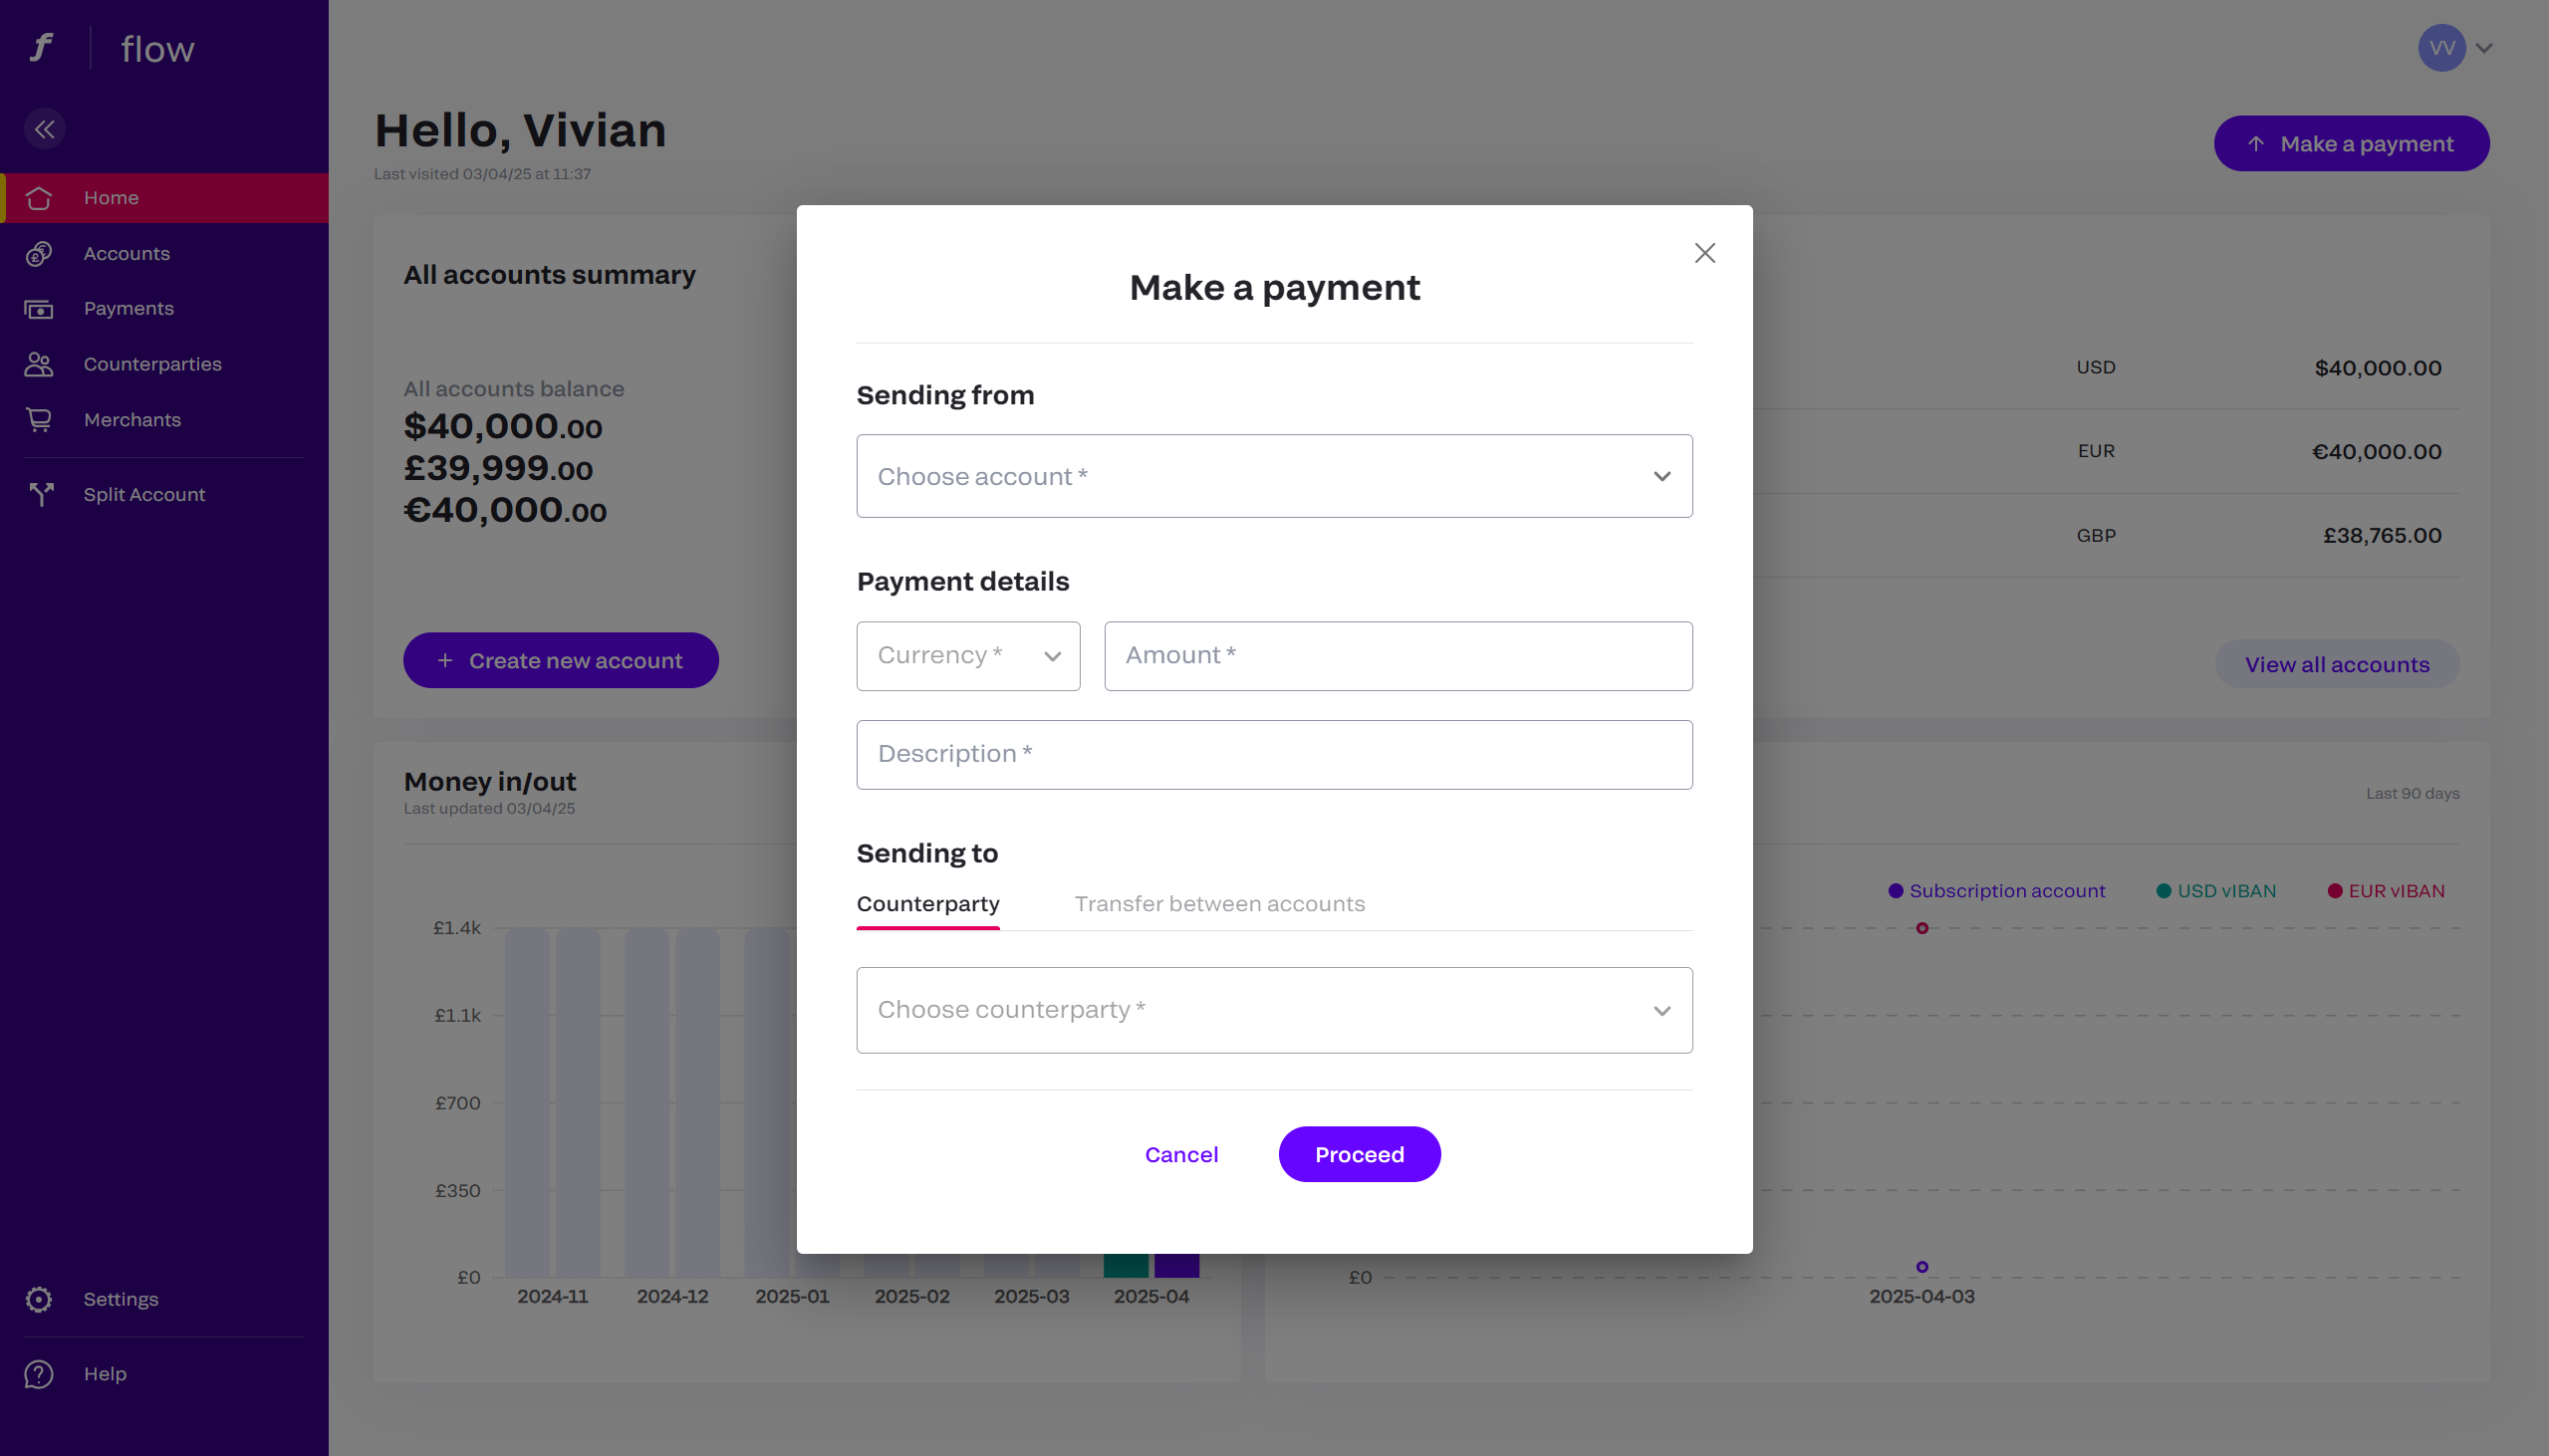Click into the Description field
The width and height of the screenshot is (2549, 1456).
coord(1274,755)
